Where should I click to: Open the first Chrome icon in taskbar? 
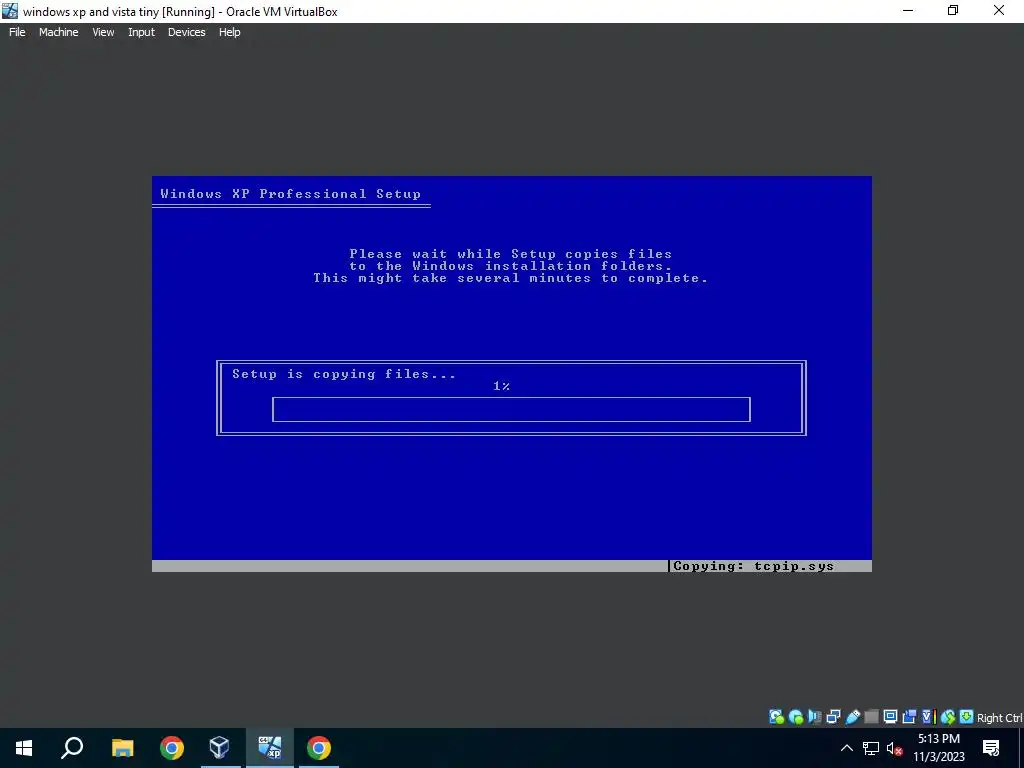(172, 748)
